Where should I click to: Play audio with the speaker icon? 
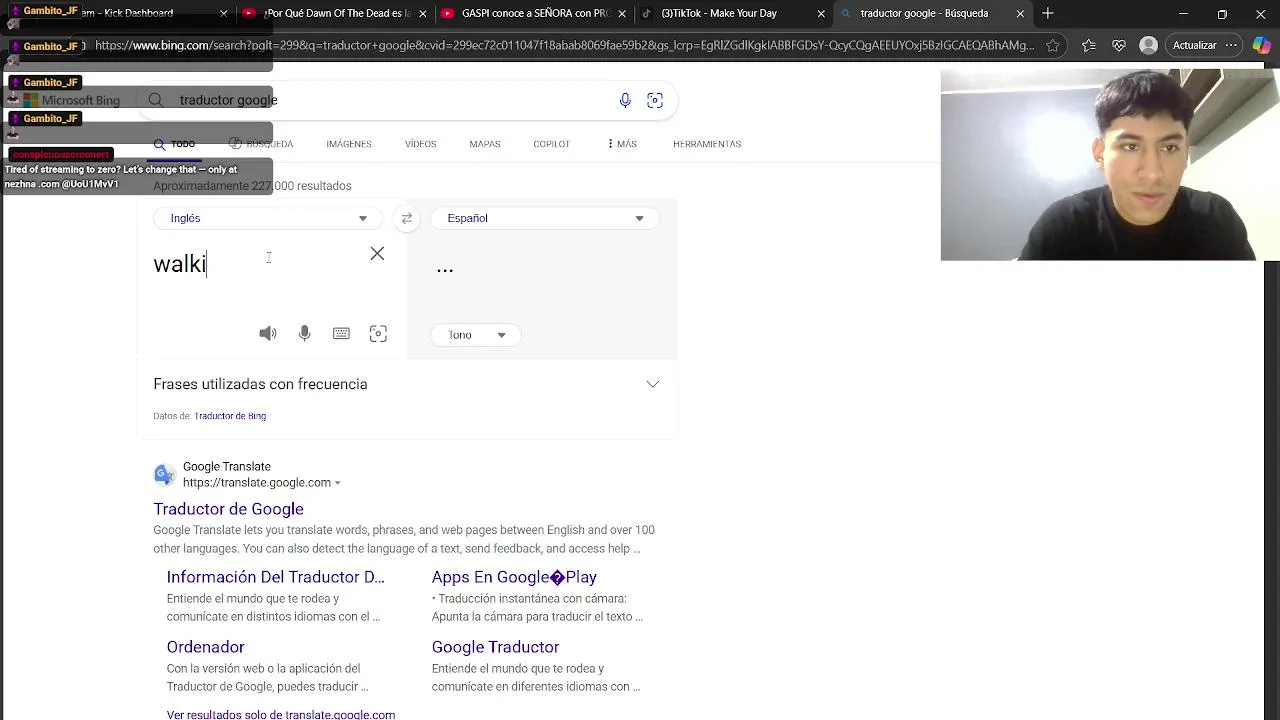pyautogui.click(x=268, y=334)
